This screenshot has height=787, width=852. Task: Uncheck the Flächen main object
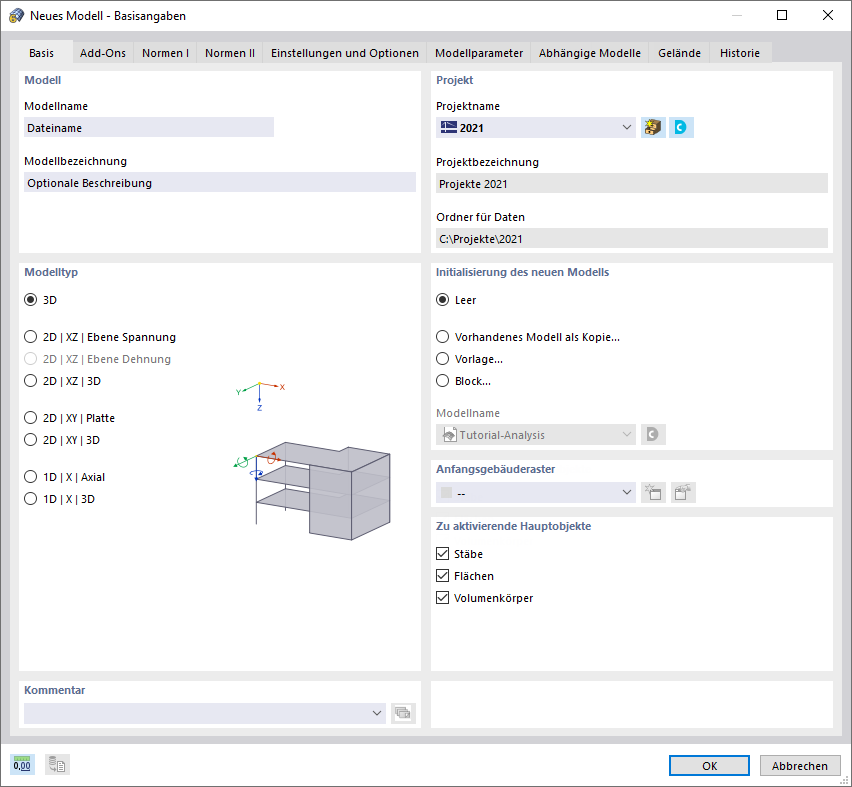(x=442, y=575)
